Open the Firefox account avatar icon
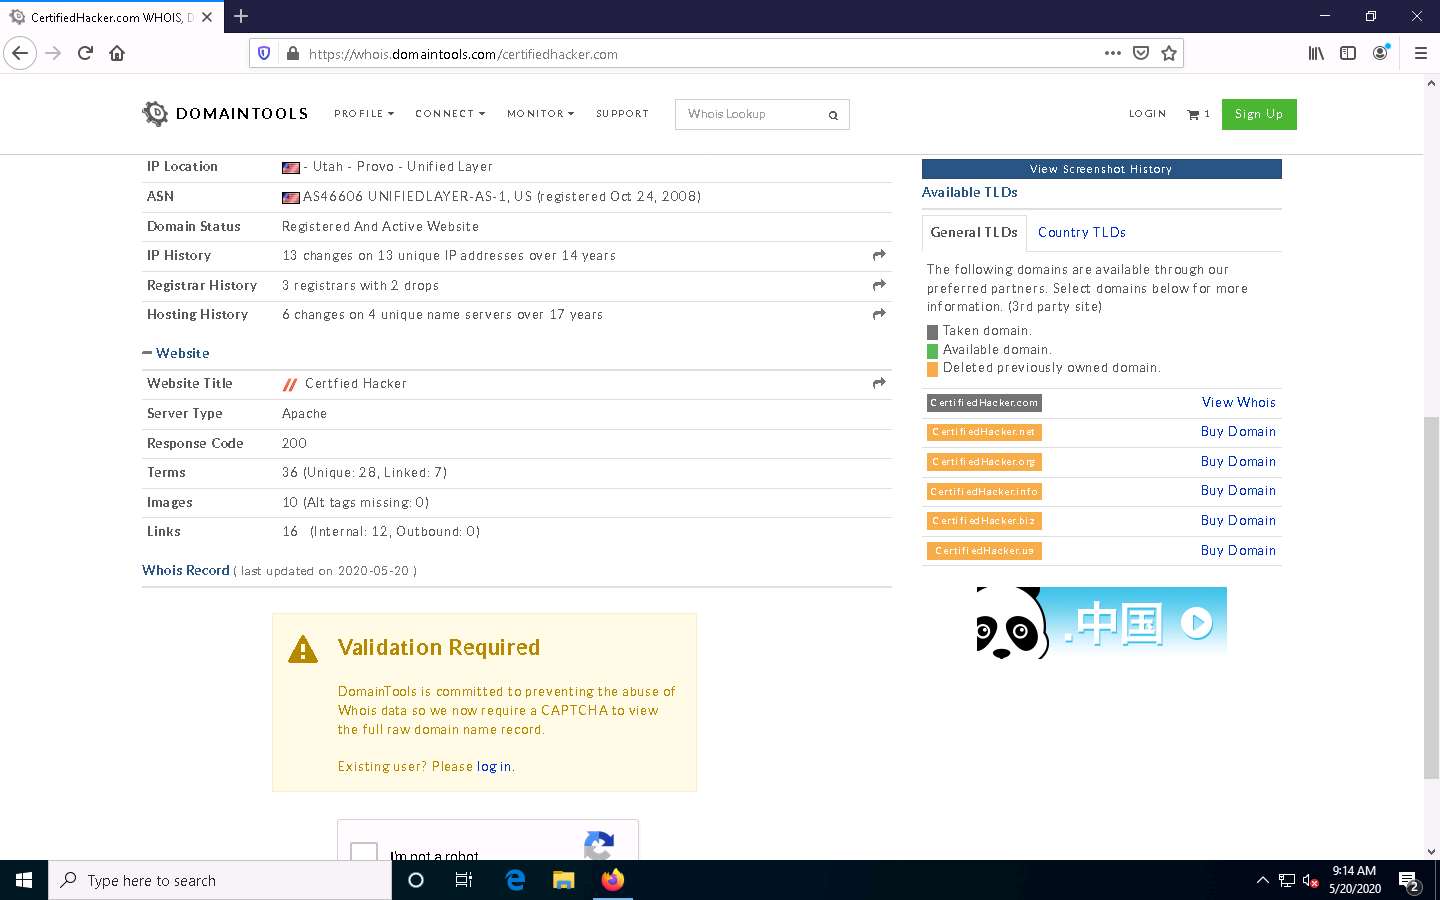Screen dimensions: 1440x900 point(1380,53)
